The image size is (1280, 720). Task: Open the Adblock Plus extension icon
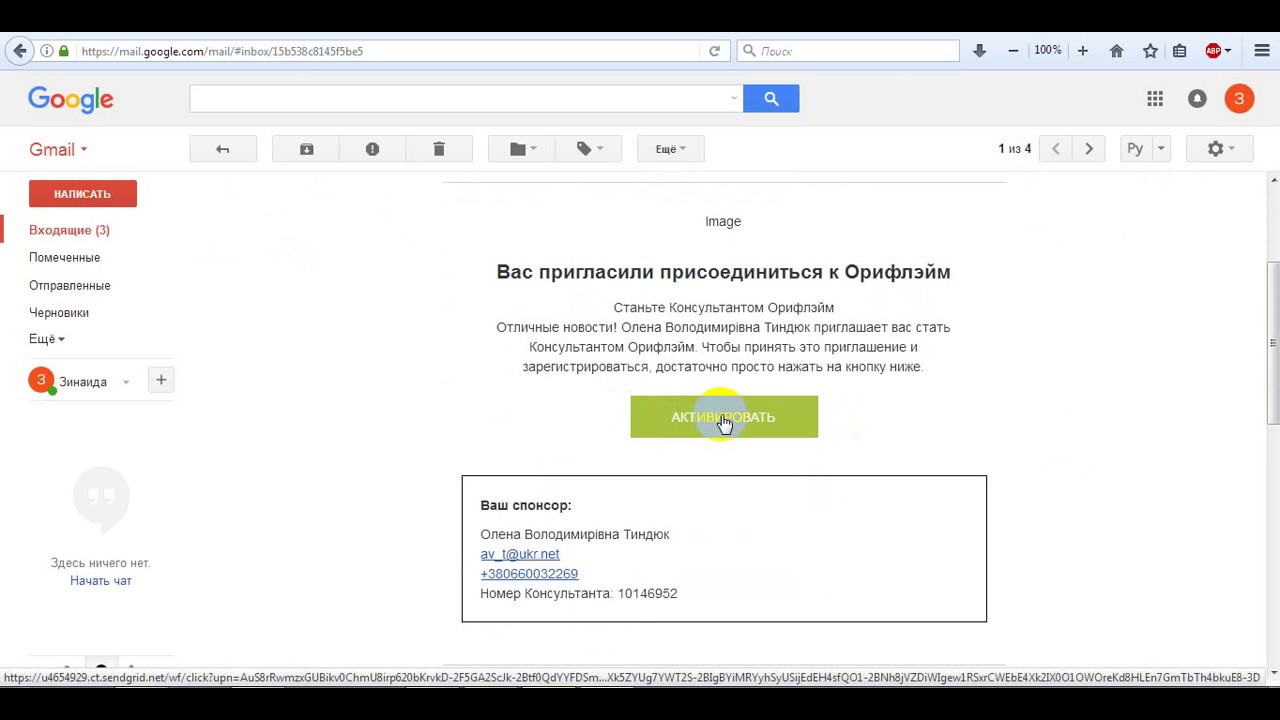[x=1213, y=51]
